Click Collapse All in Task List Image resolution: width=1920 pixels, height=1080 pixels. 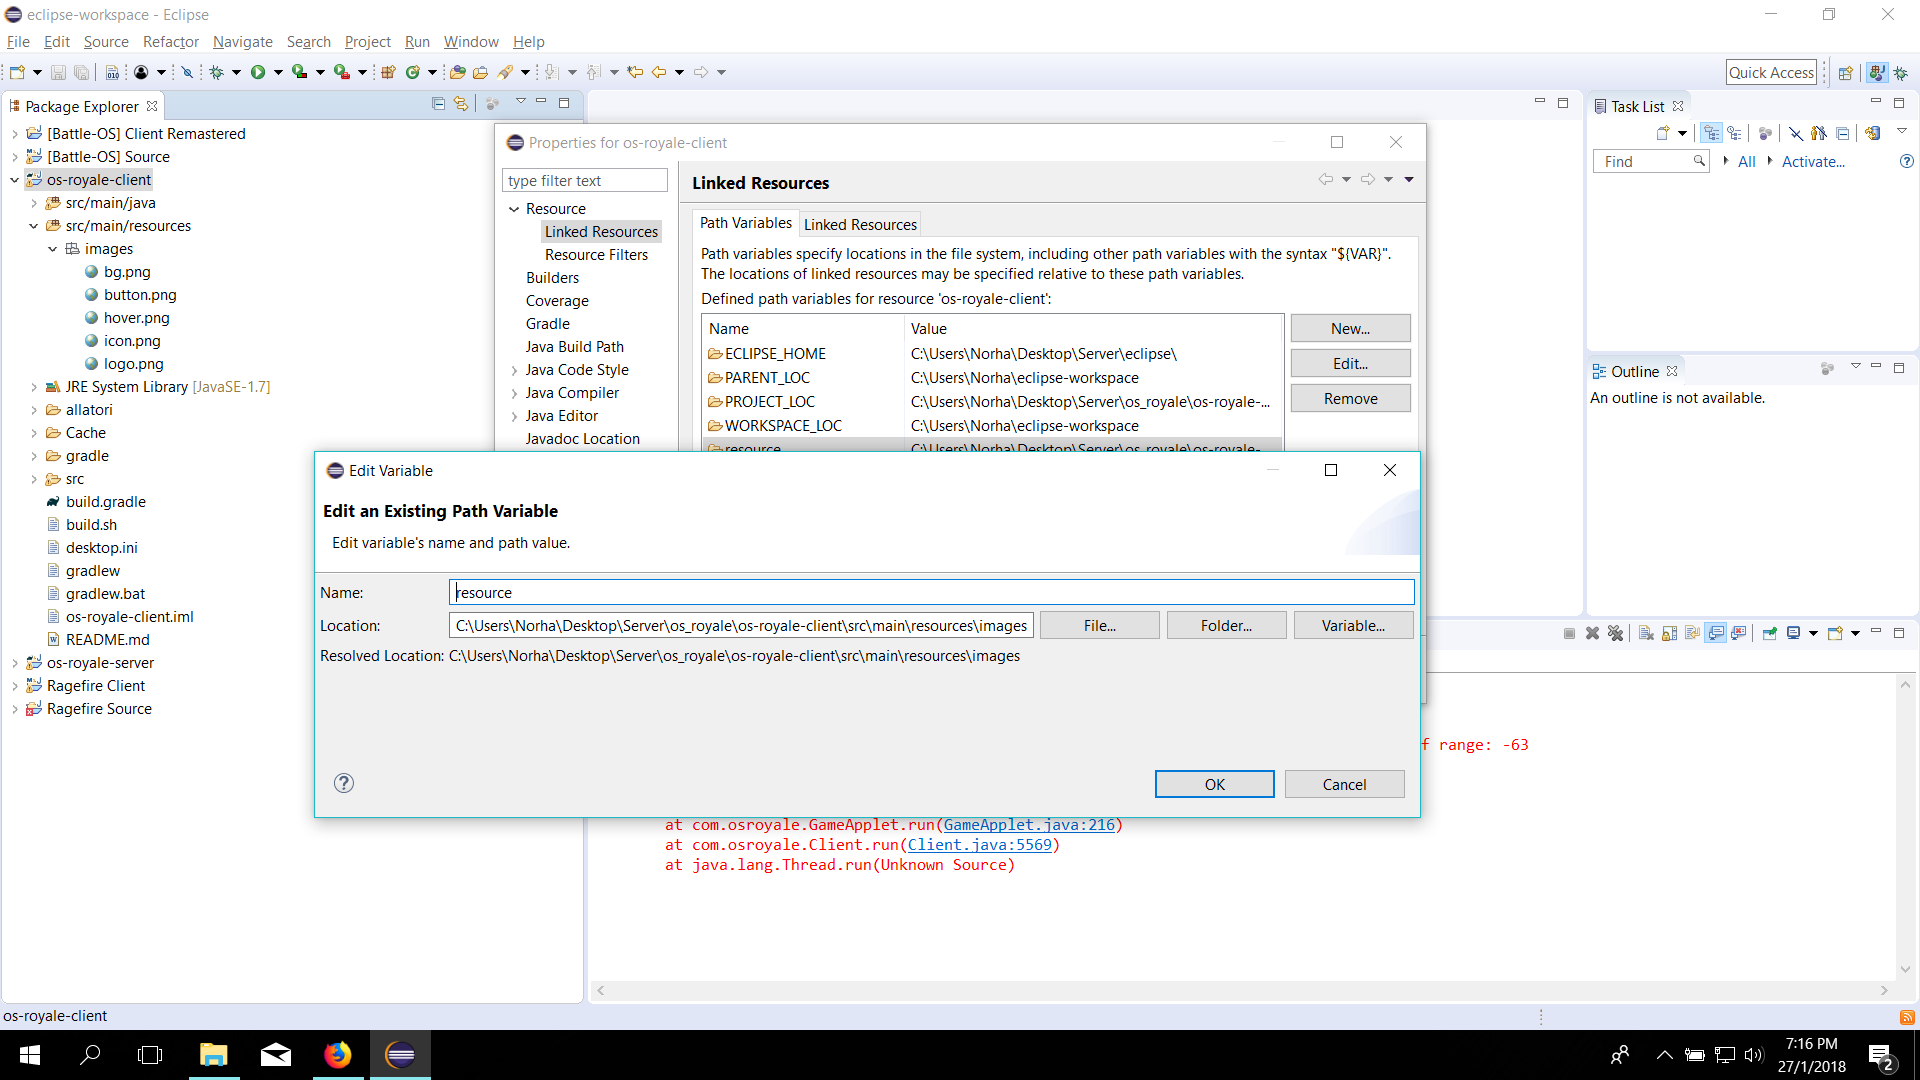click(x=1843, y=133)
